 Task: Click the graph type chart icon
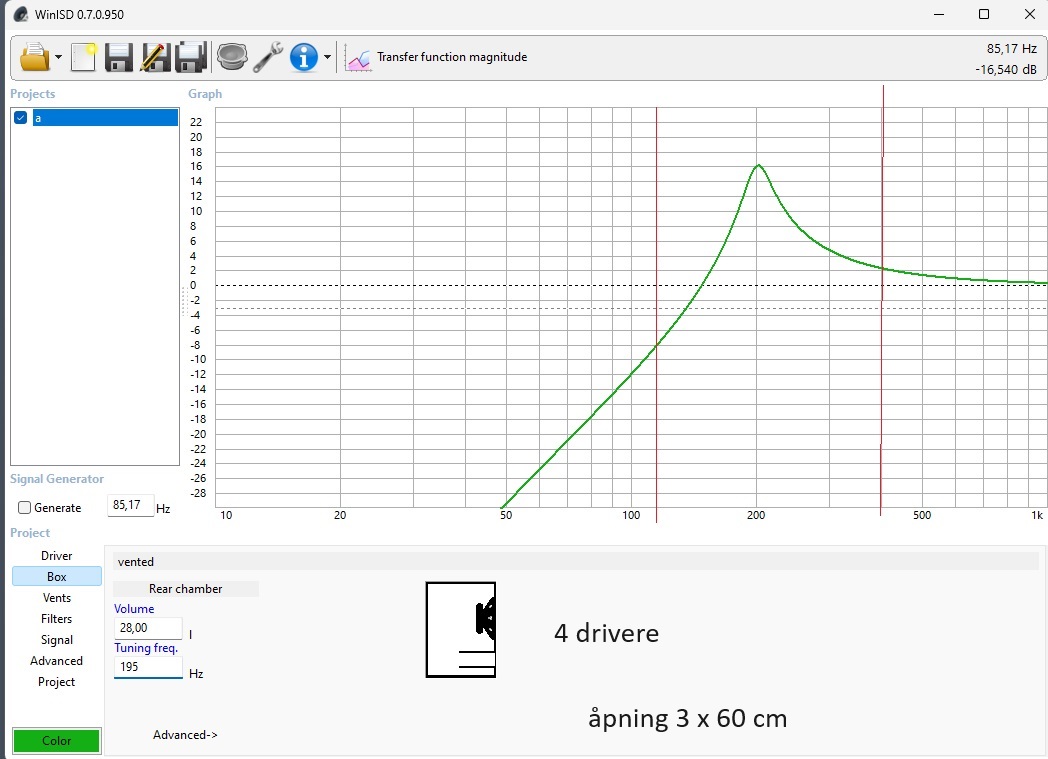click(x=358, y=59)
